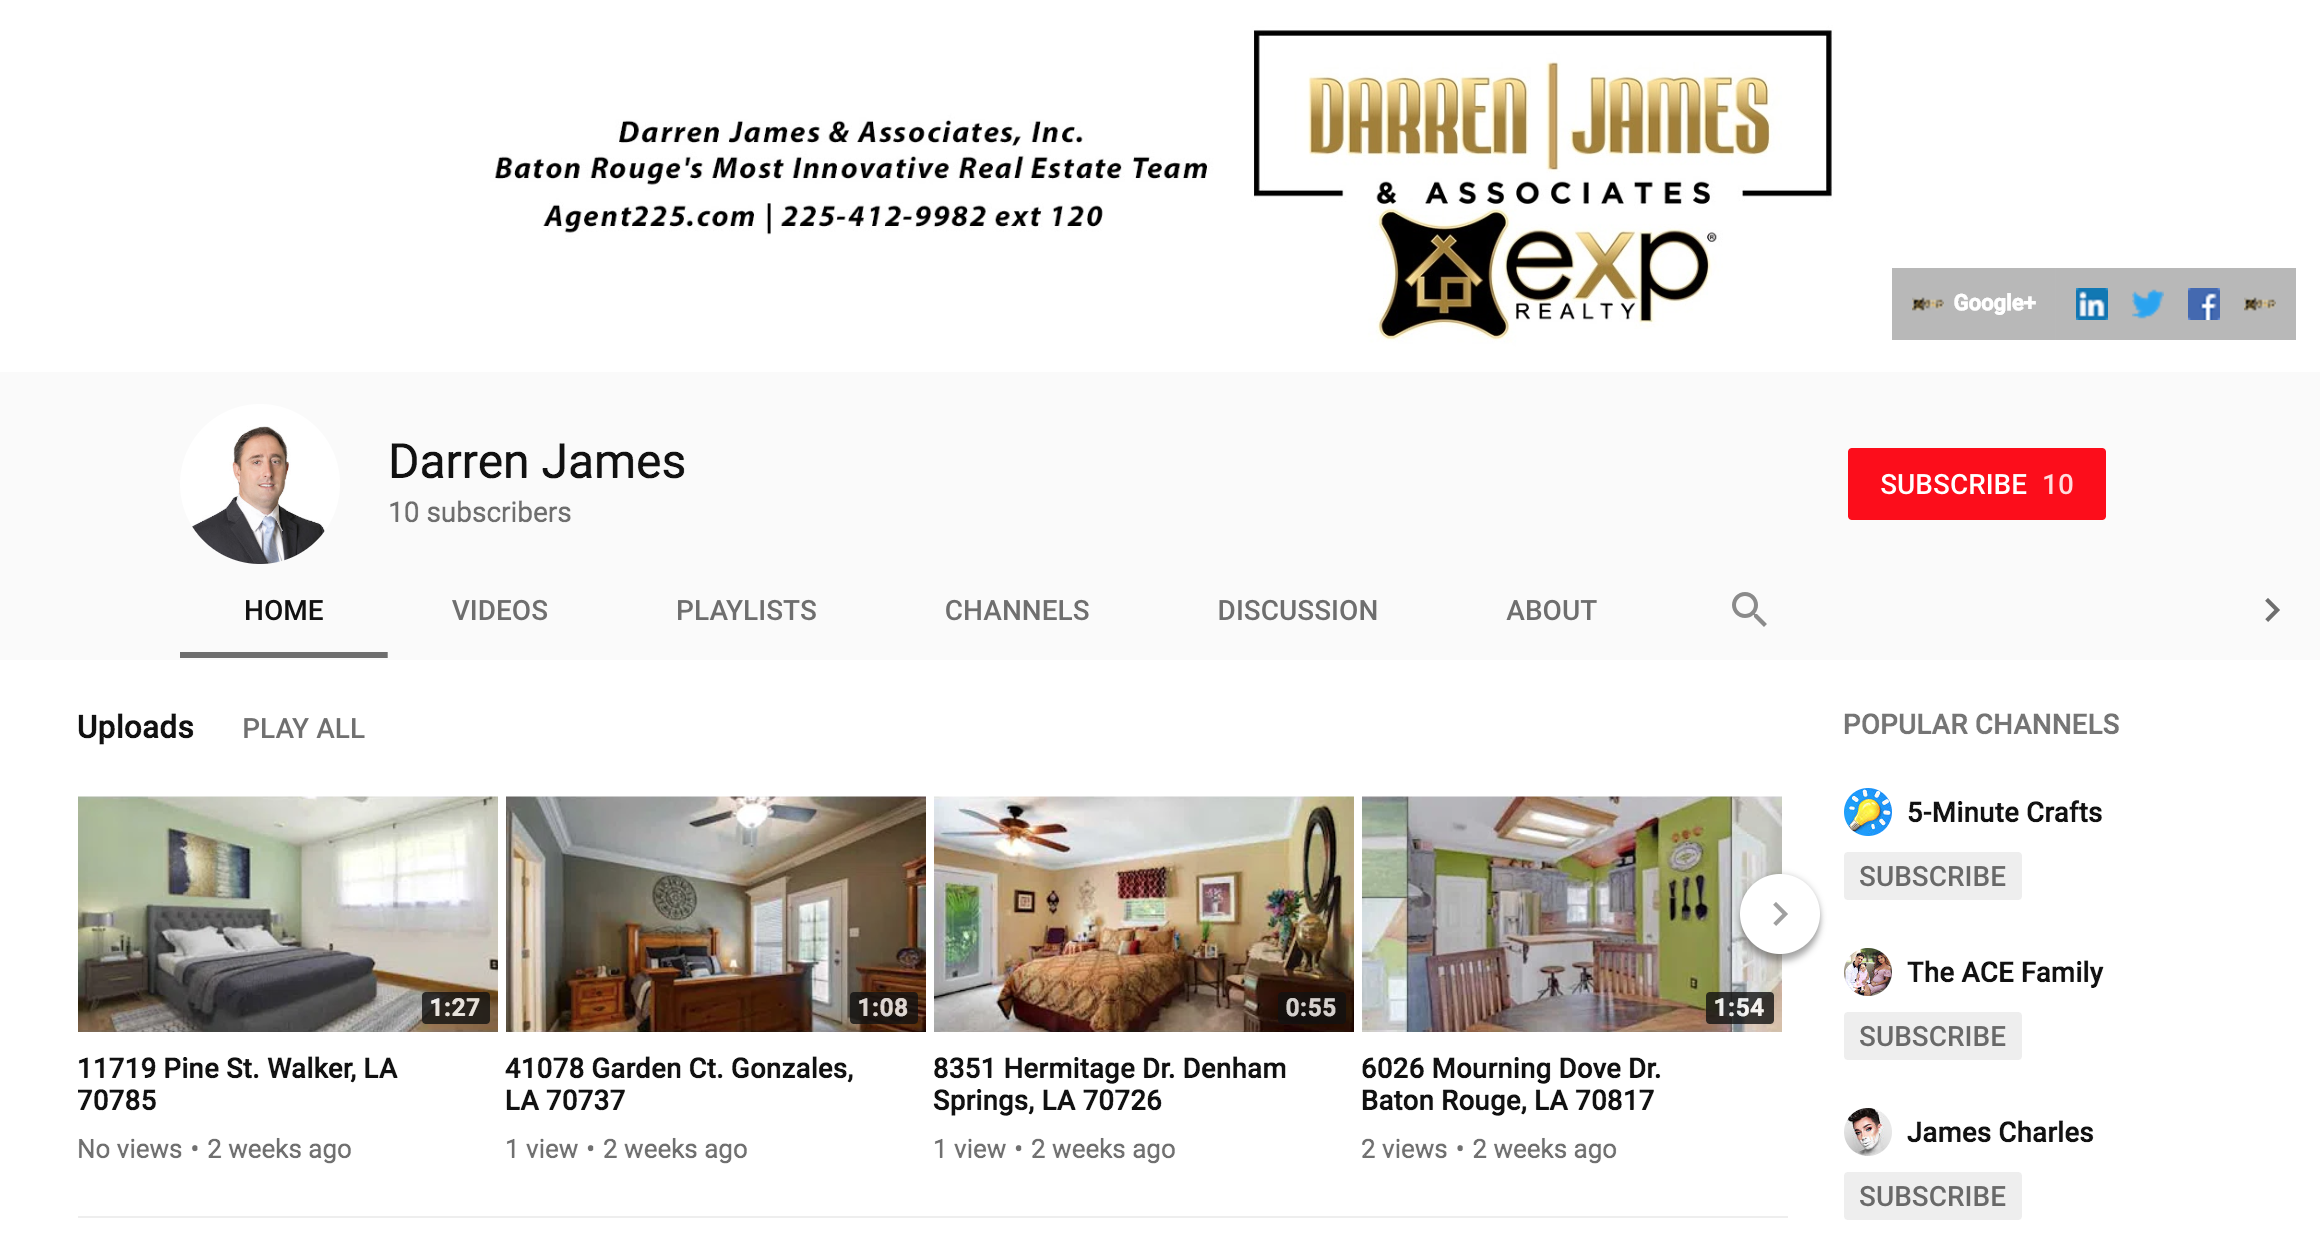Click "Agent225.com" banner text
2320x1250 pixels.
pyautogui.click(x=649, y=216)
